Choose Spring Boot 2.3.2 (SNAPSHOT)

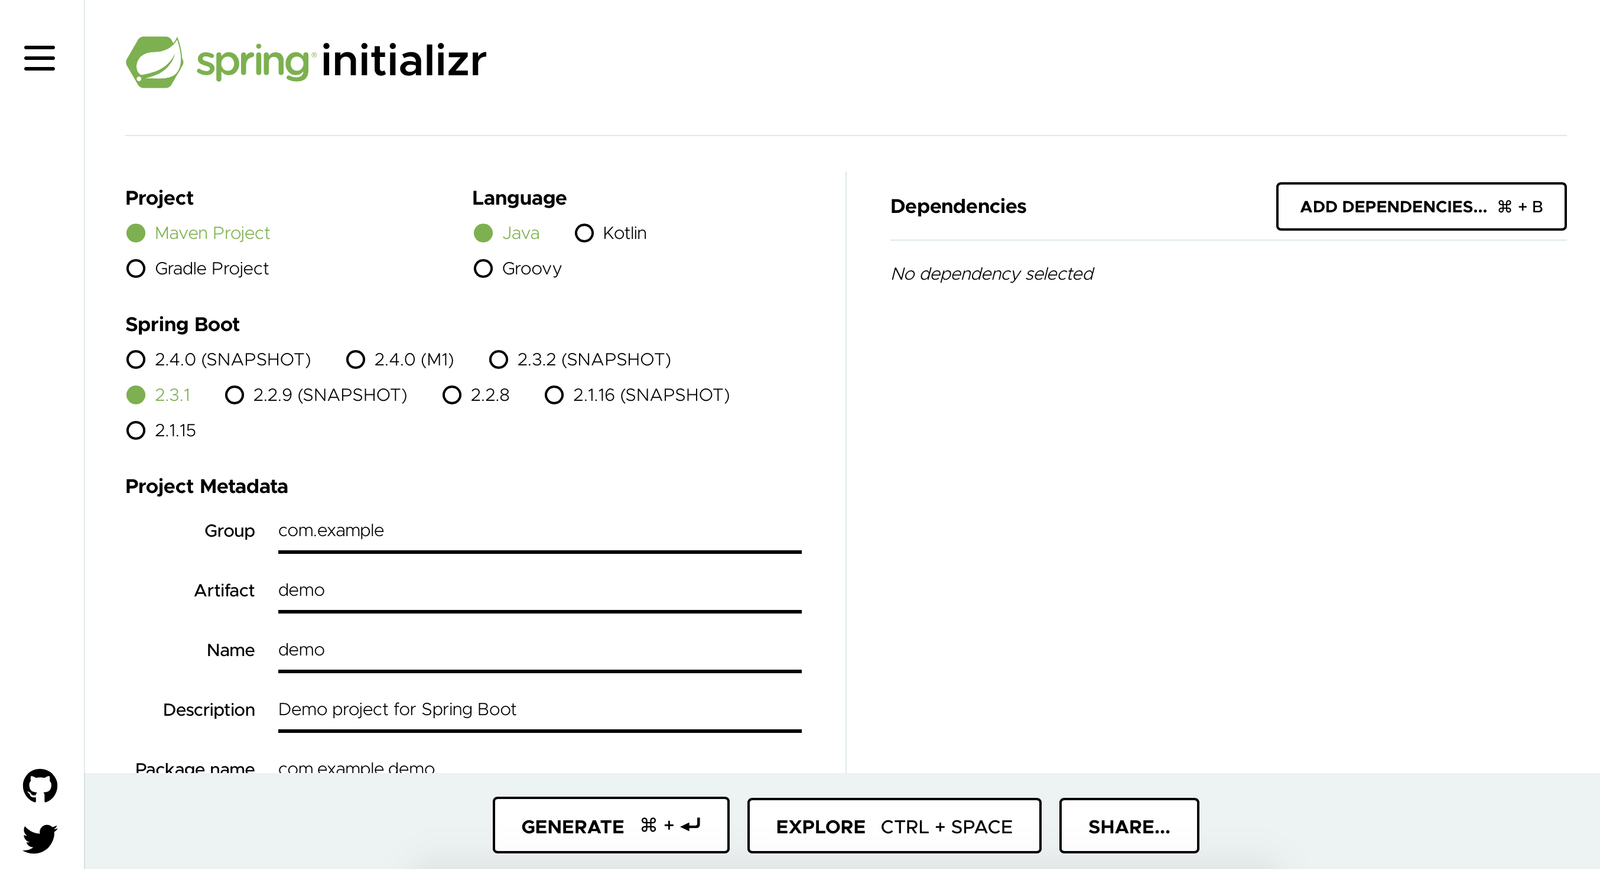point(580,359)
